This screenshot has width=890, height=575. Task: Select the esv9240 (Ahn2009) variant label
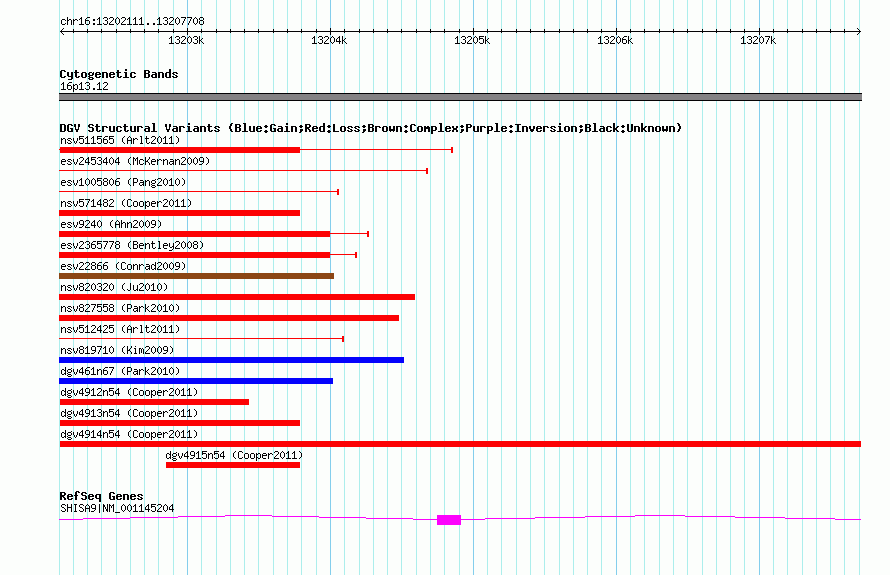coord(111,224)
